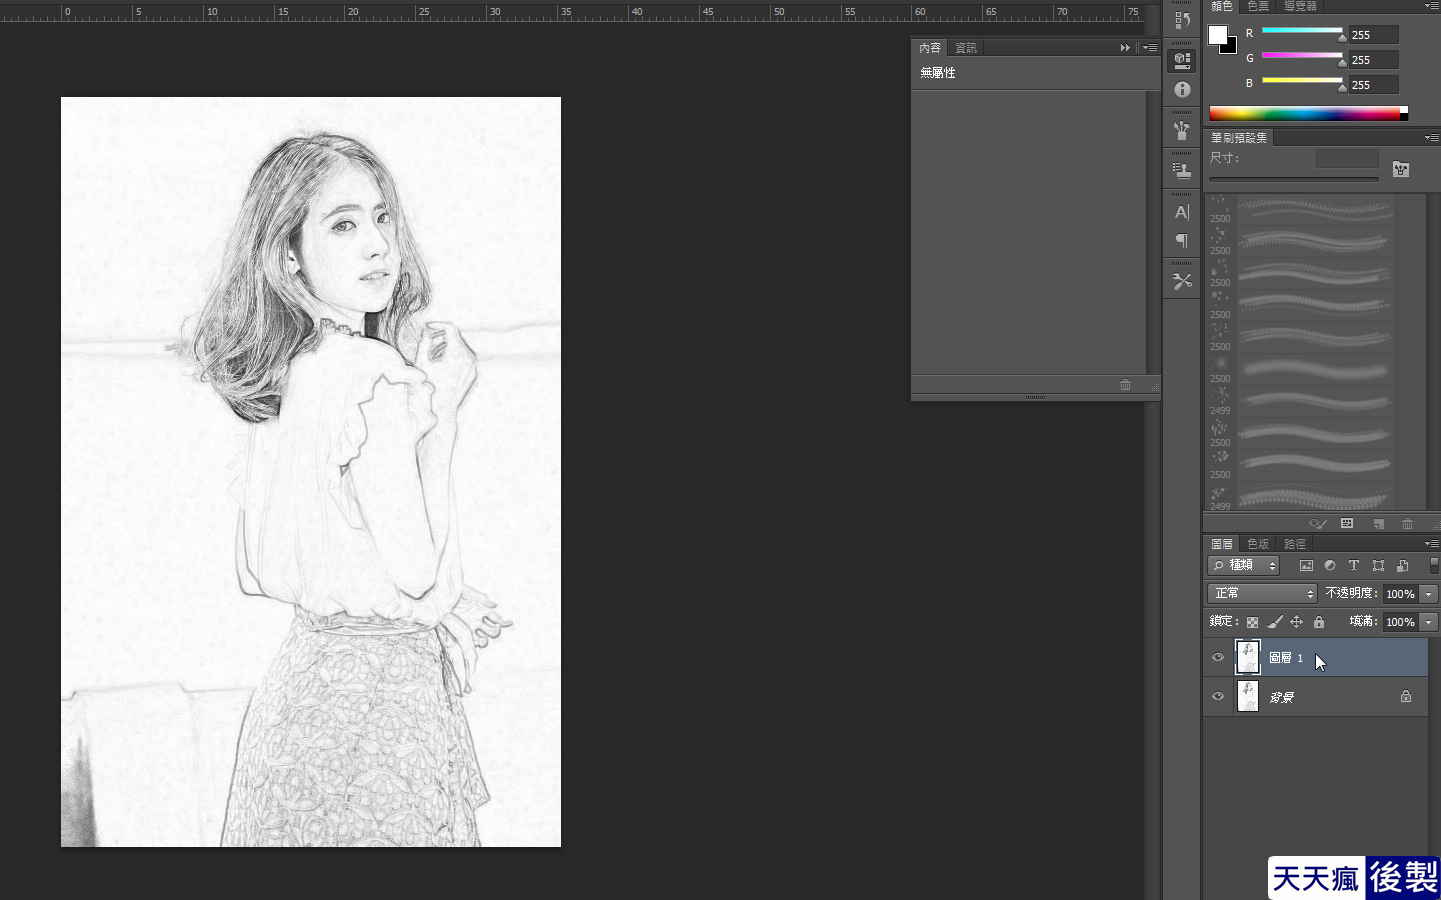Pick a color from the spectrum ramp

tap(1308, 113)
